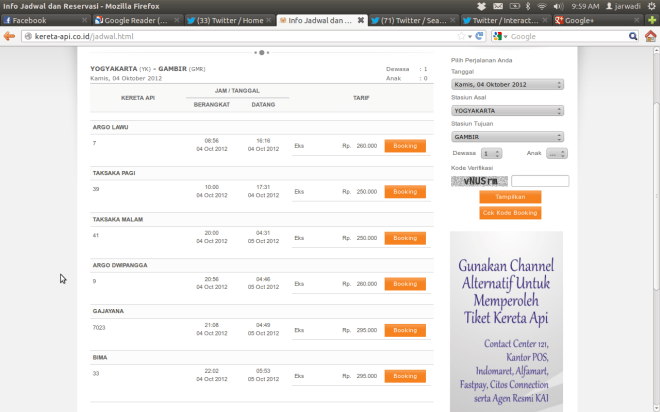This screenshot has width=660, height=412.
Task: Click the vNUSrm captcha image
Action: tap(479, 181)
